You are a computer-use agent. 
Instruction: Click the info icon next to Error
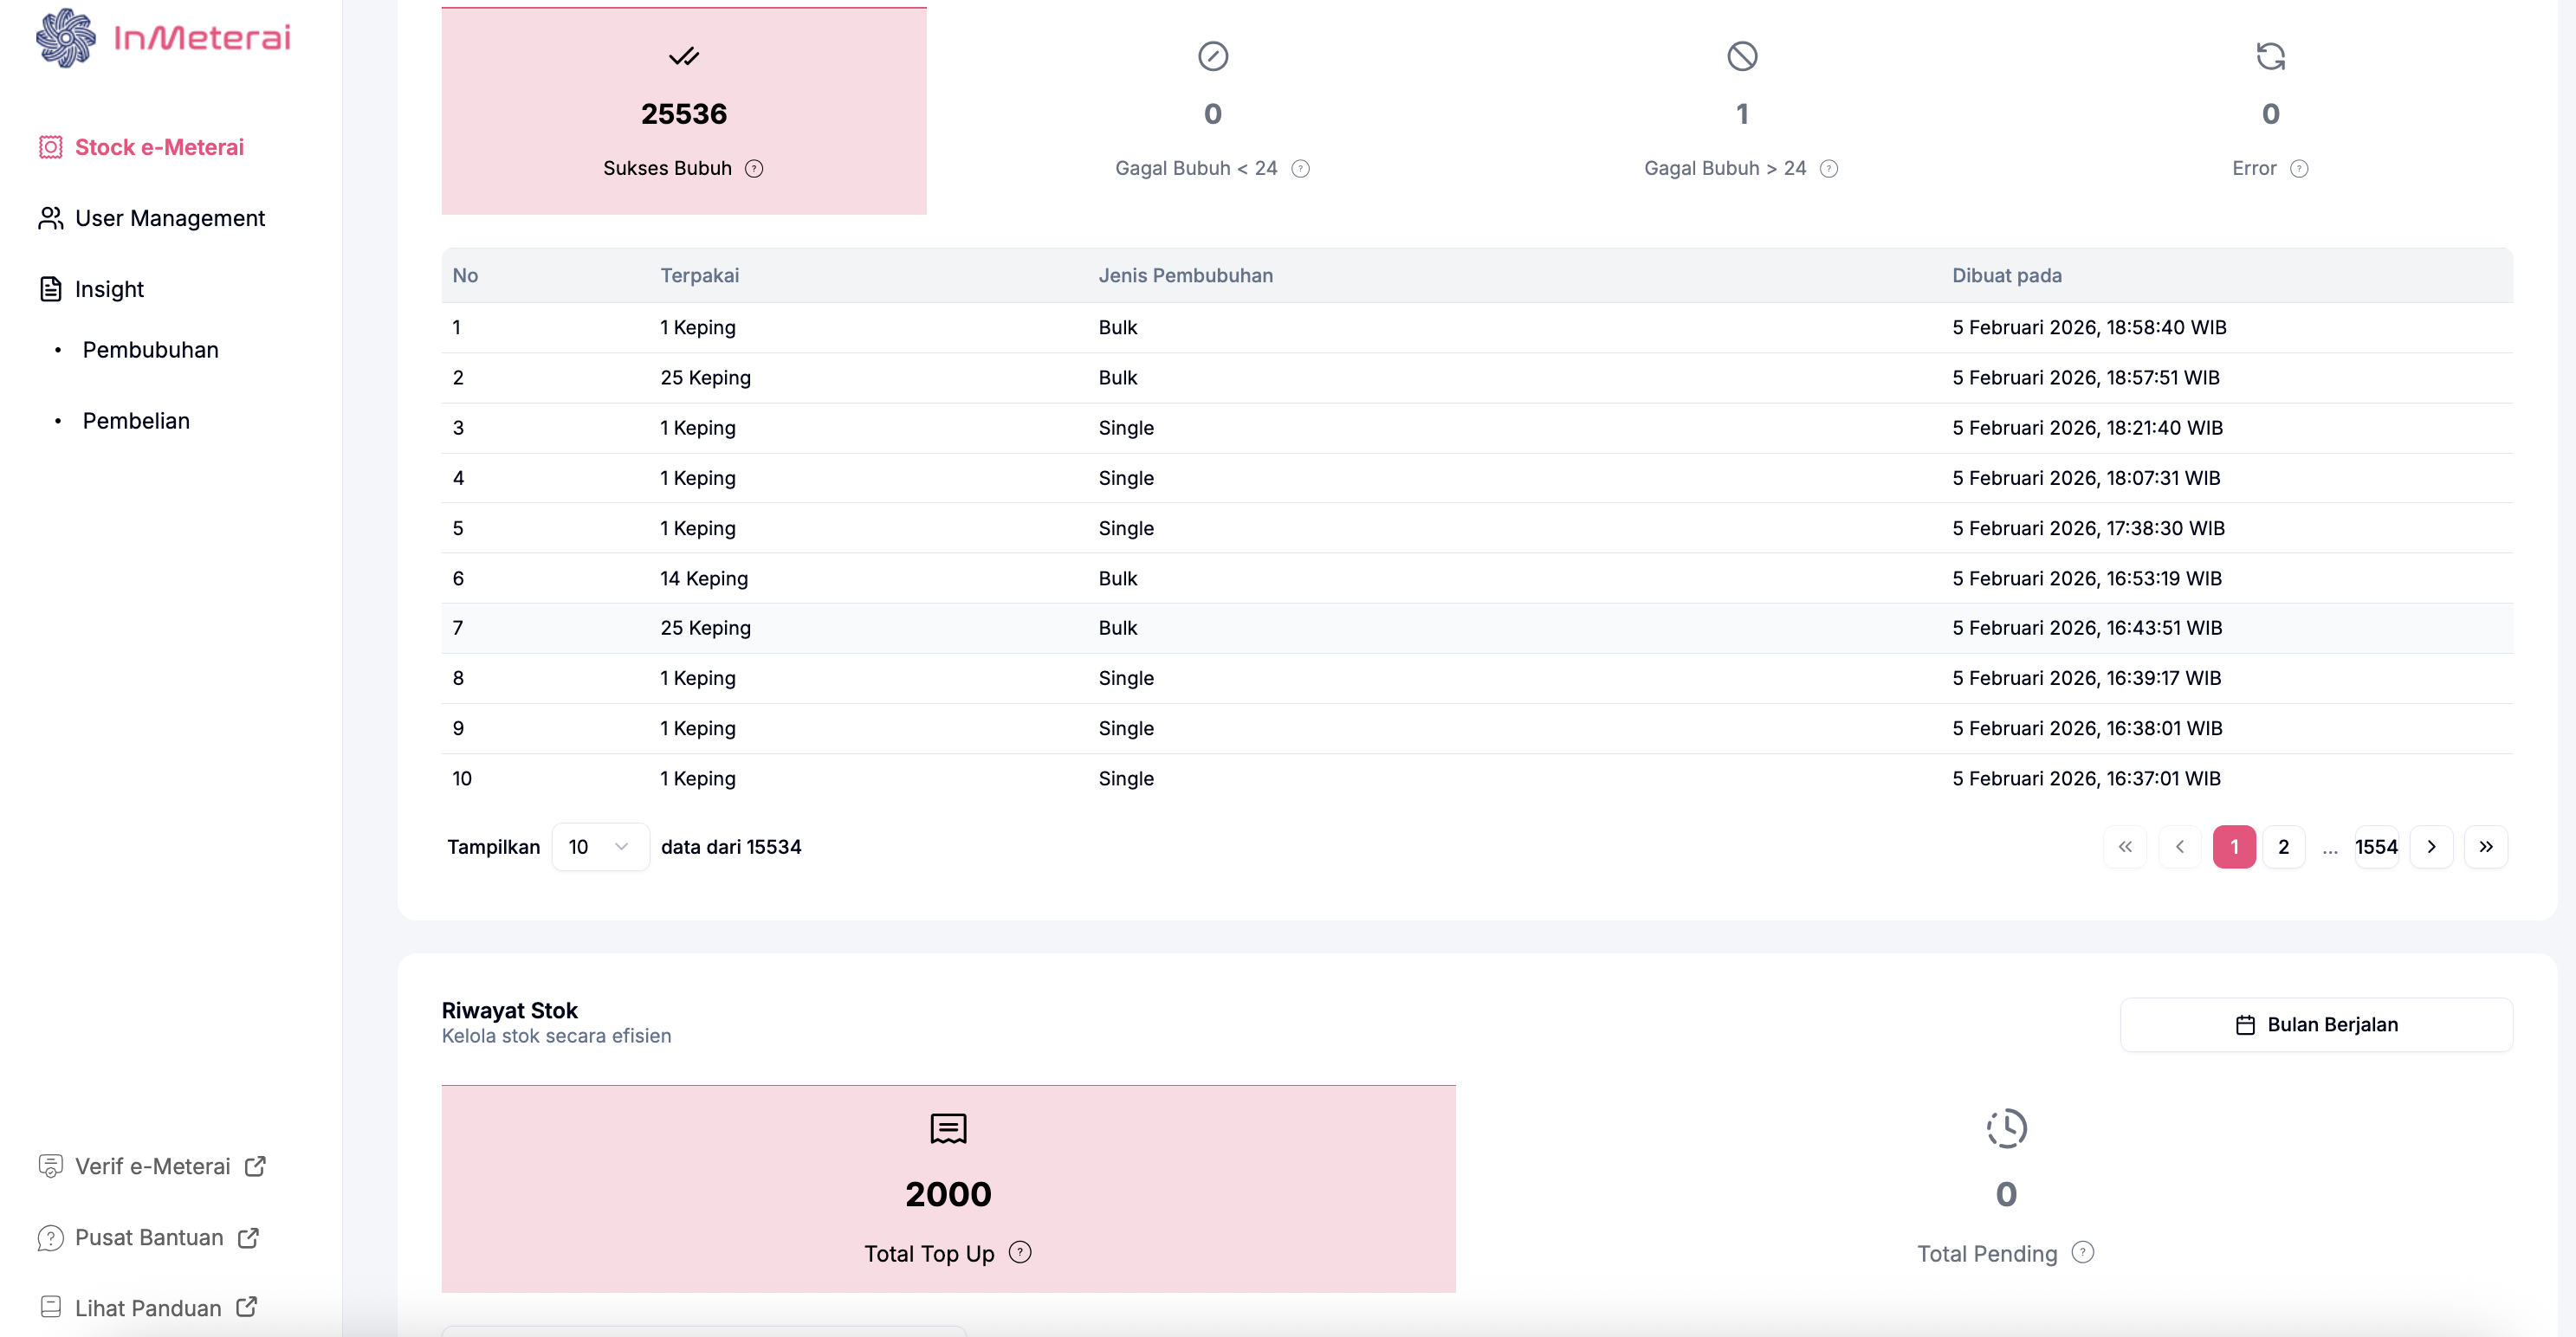(x=2299, y=168)
